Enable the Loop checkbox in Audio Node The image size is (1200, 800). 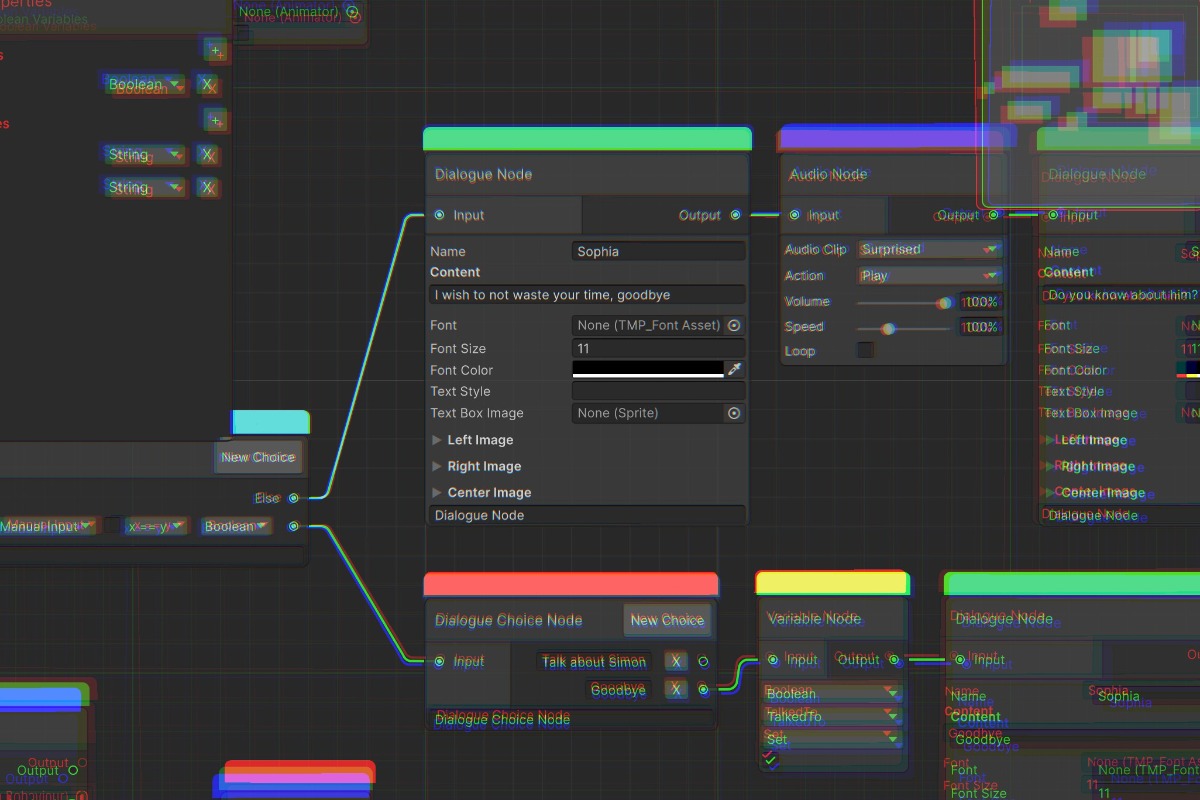click(865, 350)
